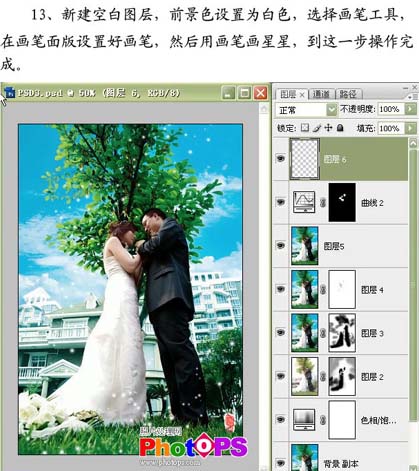Click the link icon on 图层 2

pyautogui.click(x=323, y=377)
